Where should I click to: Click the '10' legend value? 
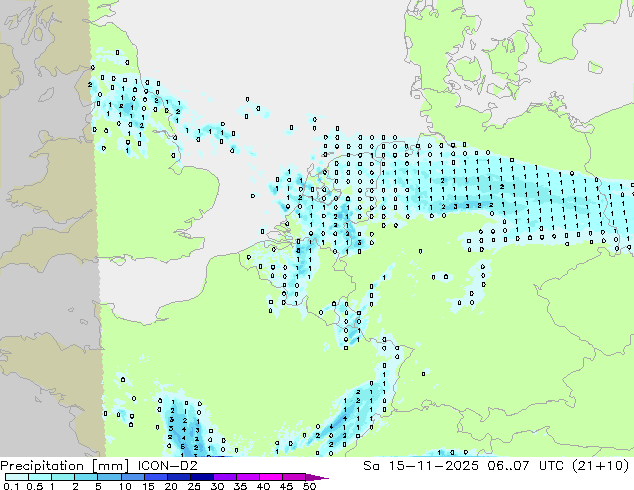tap(125, 486)
